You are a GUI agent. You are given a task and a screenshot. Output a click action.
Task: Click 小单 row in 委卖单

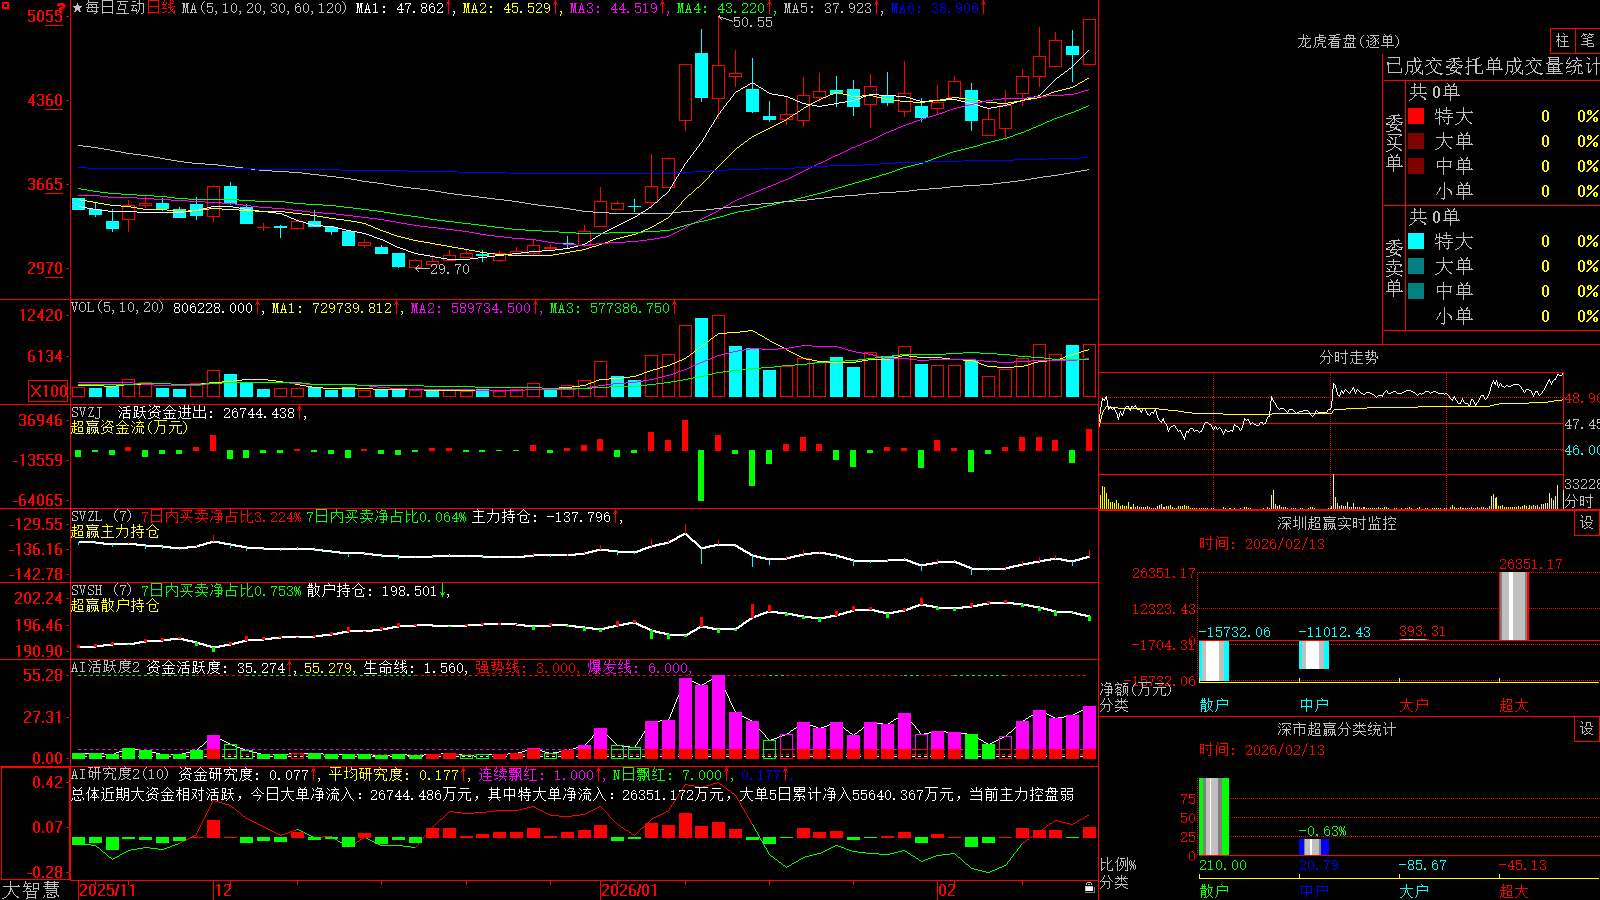(1503, 316)
